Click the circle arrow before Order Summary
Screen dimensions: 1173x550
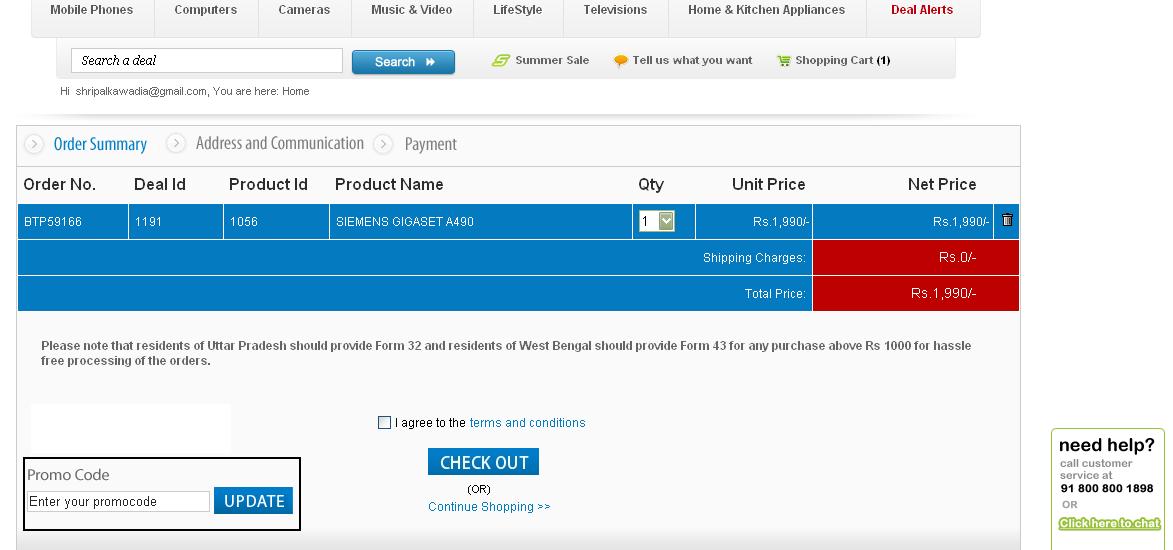click(34, 144)
